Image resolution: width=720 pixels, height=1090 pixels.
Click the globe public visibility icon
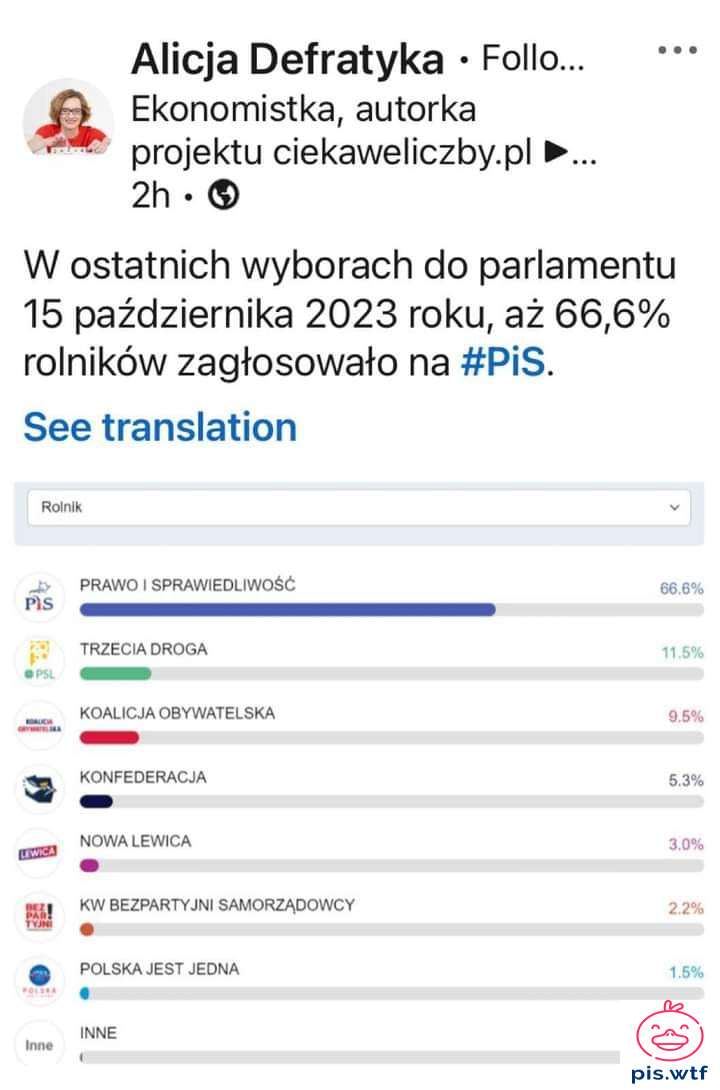[x=223, y=196]
